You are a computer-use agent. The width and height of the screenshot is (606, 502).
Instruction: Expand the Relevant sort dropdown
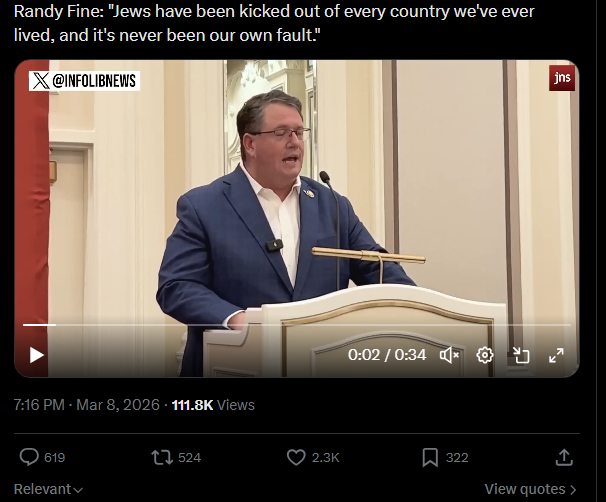click(x=48, y=489)
